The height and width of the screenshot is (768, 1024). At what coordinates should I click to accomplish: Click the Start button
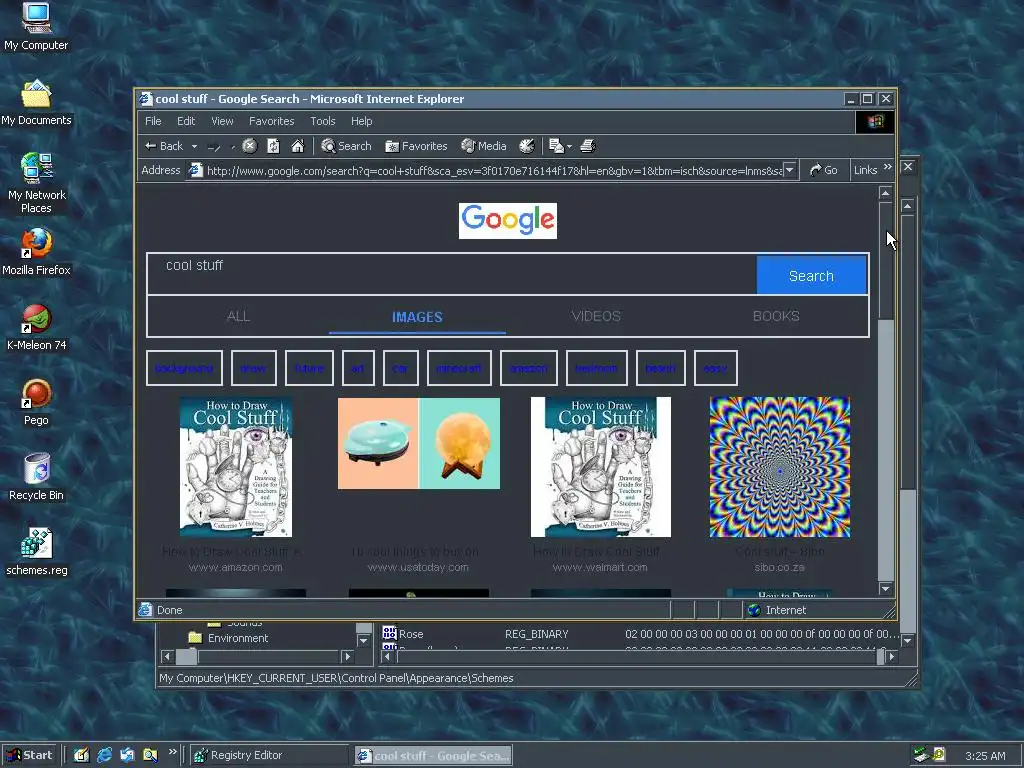pos(30,755)
